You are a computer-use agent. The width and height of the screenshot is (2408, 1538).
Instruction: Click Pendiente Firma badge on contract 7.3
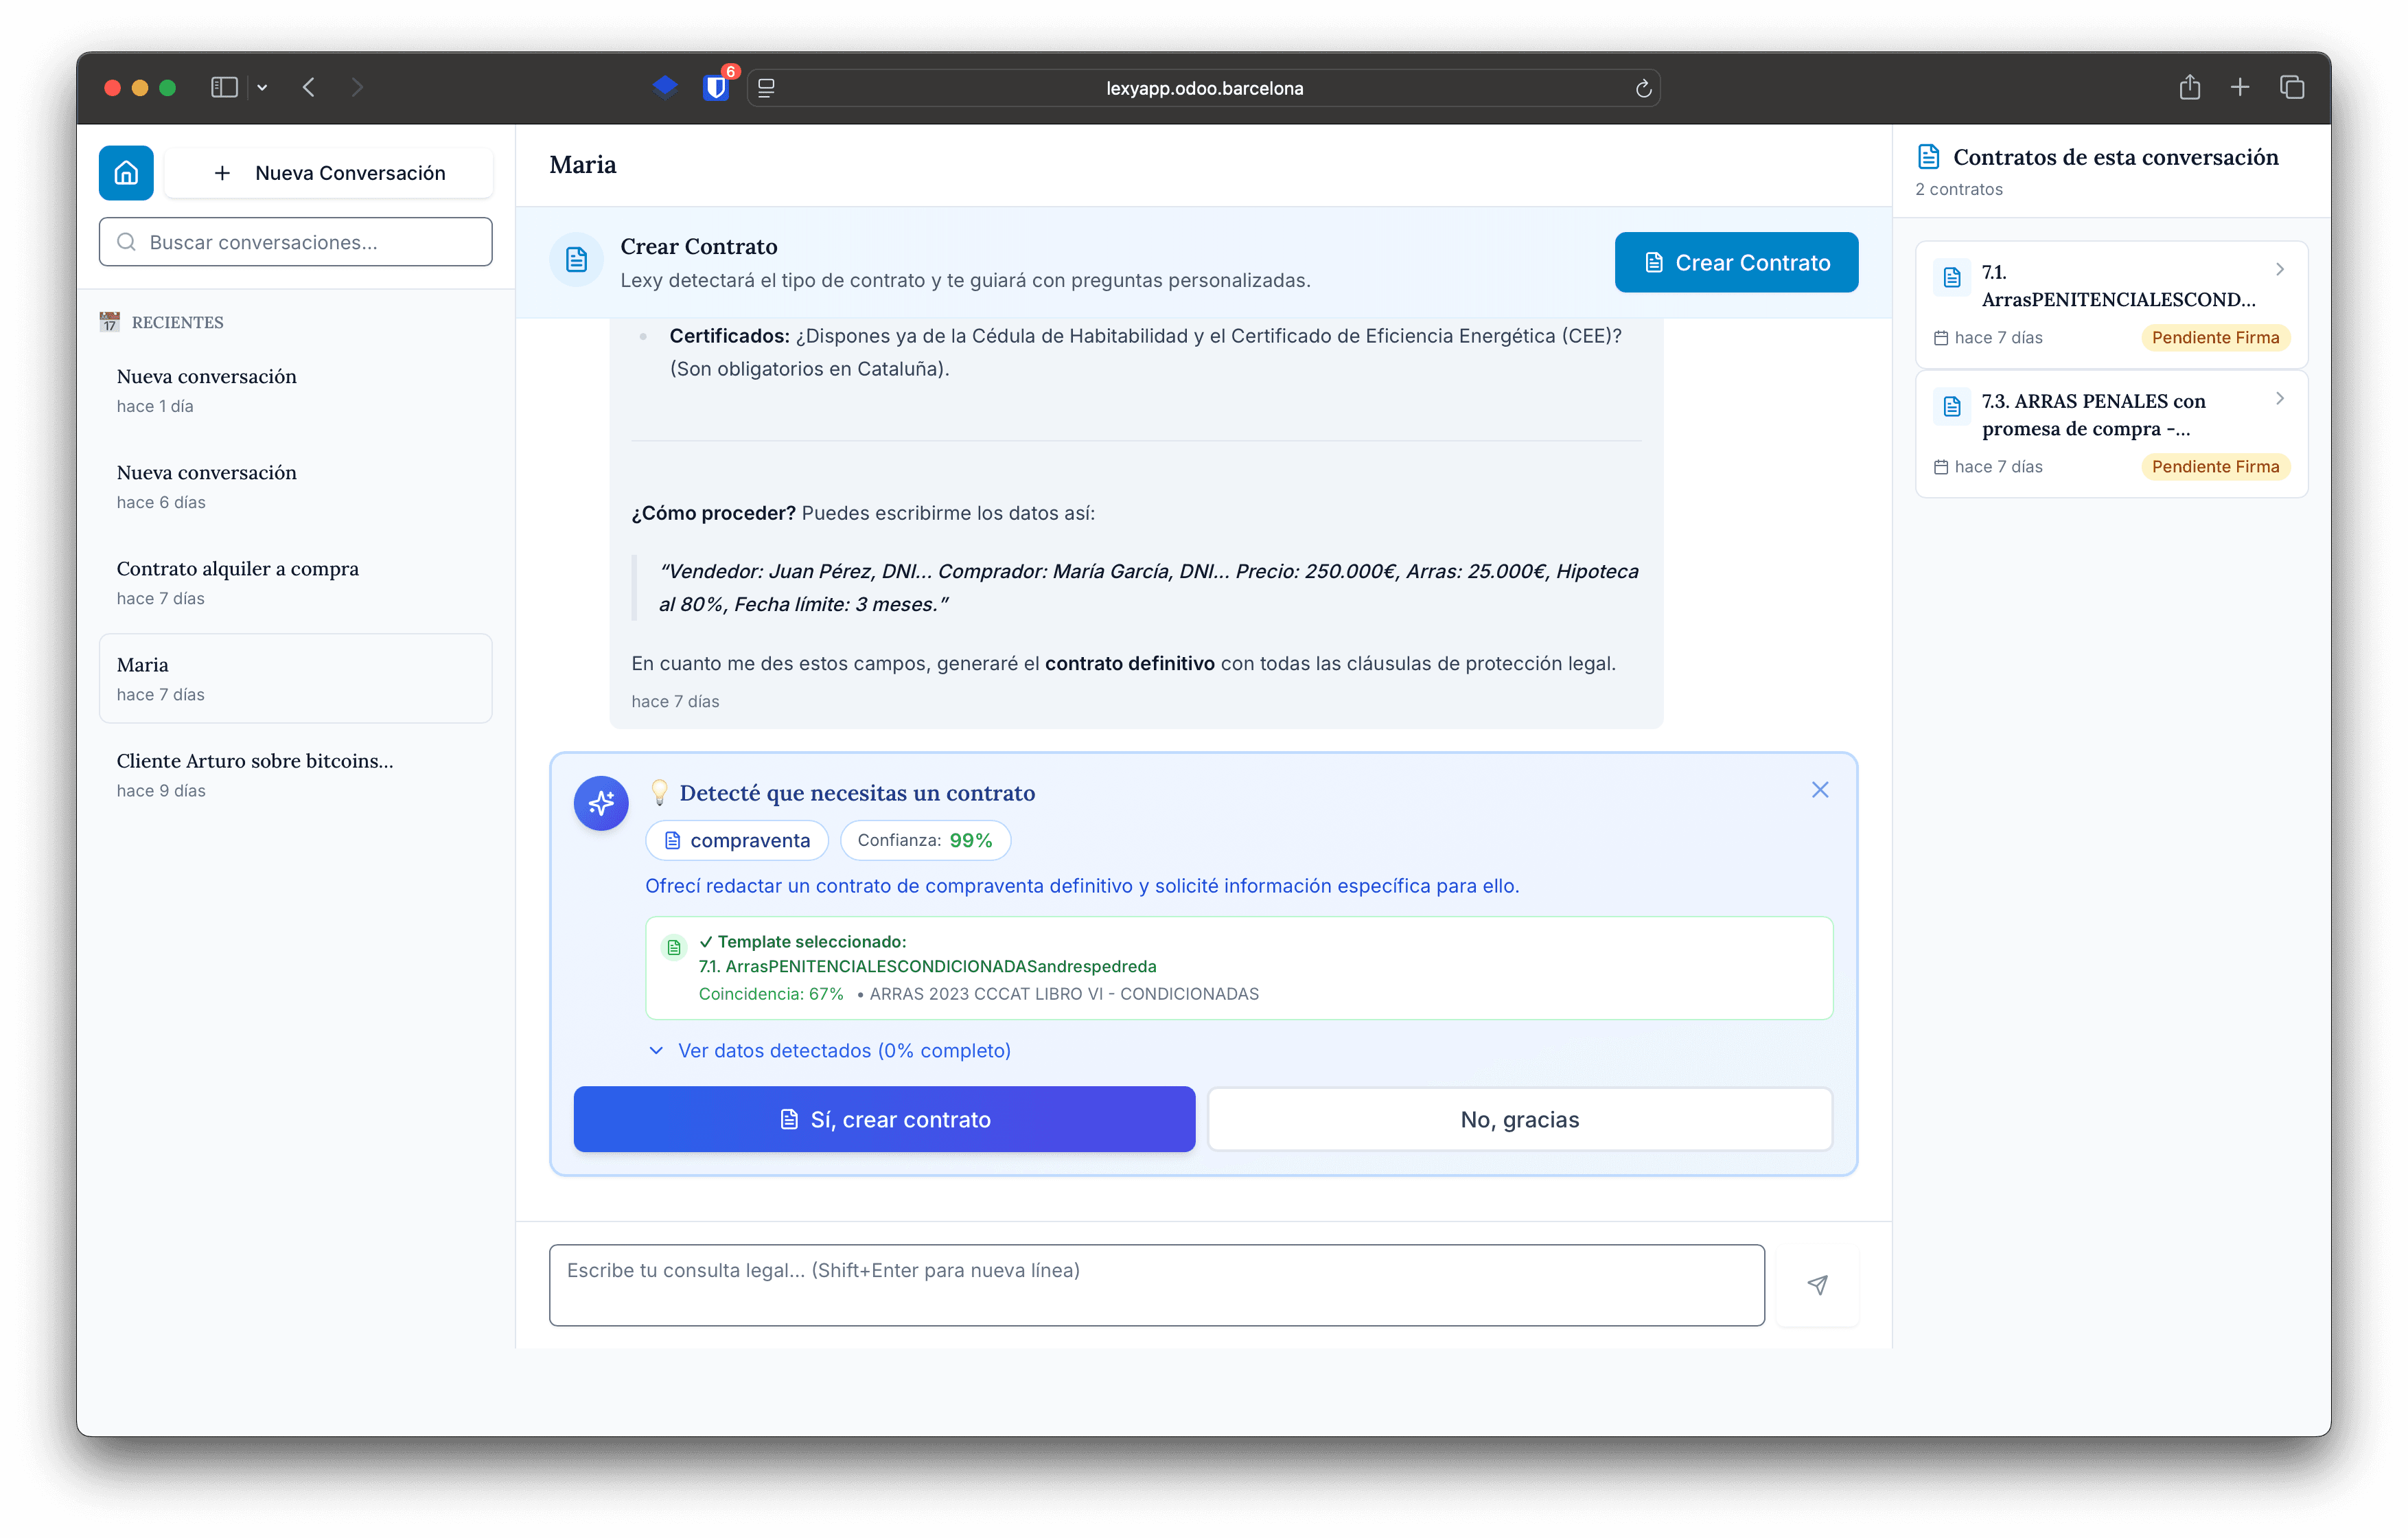[2215, 467]
